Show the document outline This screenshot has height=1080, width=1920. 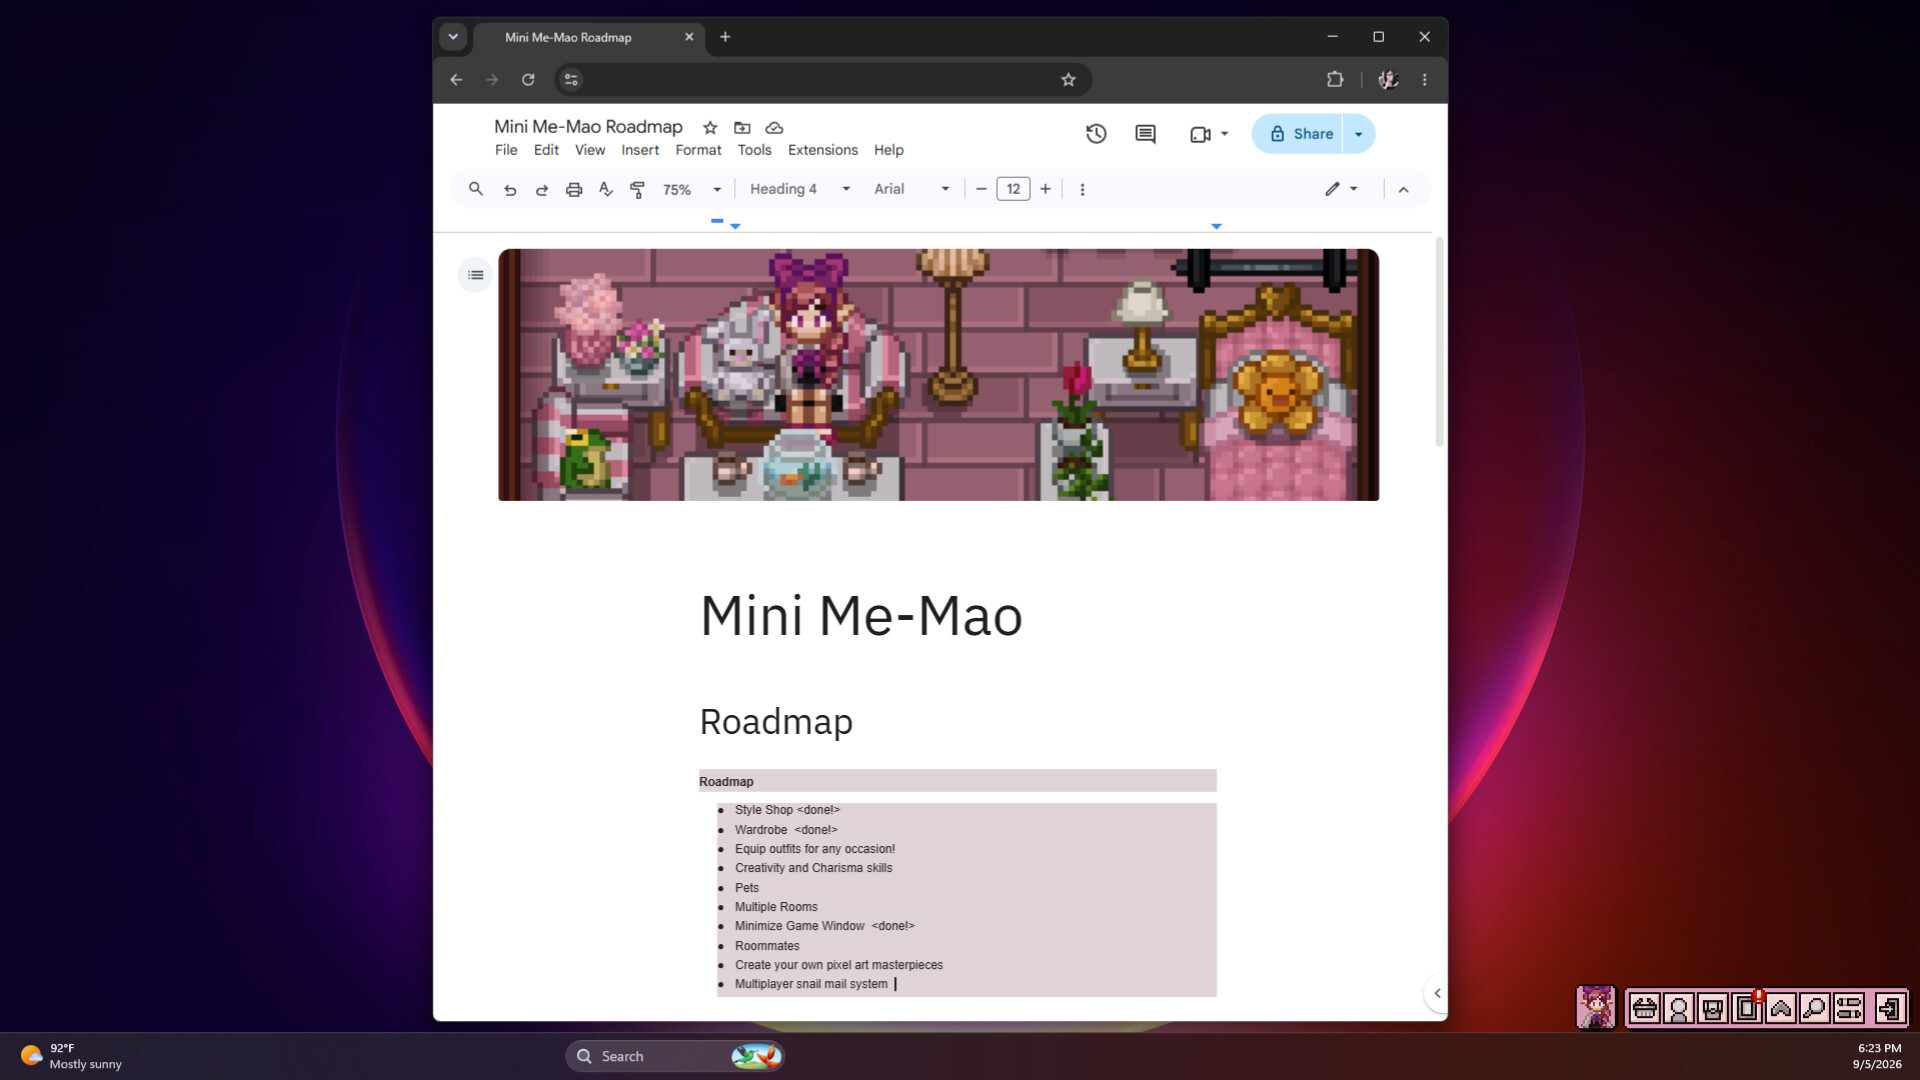point(476,275)
